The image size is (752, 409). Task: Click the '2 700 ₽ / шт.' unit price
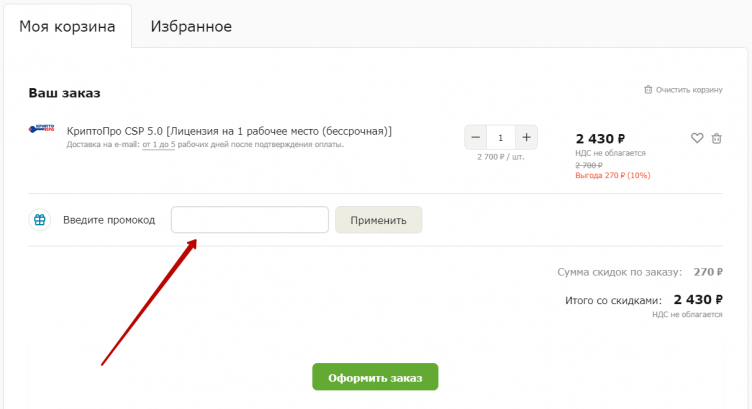click(x=501, y=157)
